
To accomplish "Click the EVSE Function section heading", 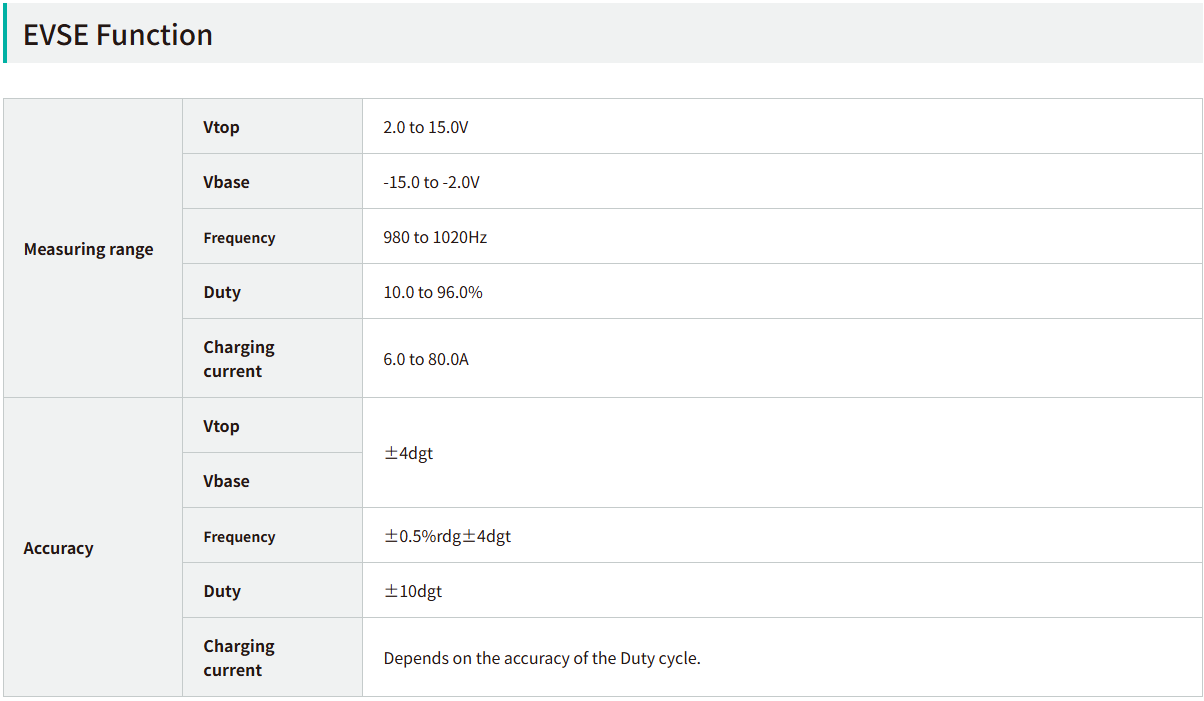I will (x=118, y=35).
